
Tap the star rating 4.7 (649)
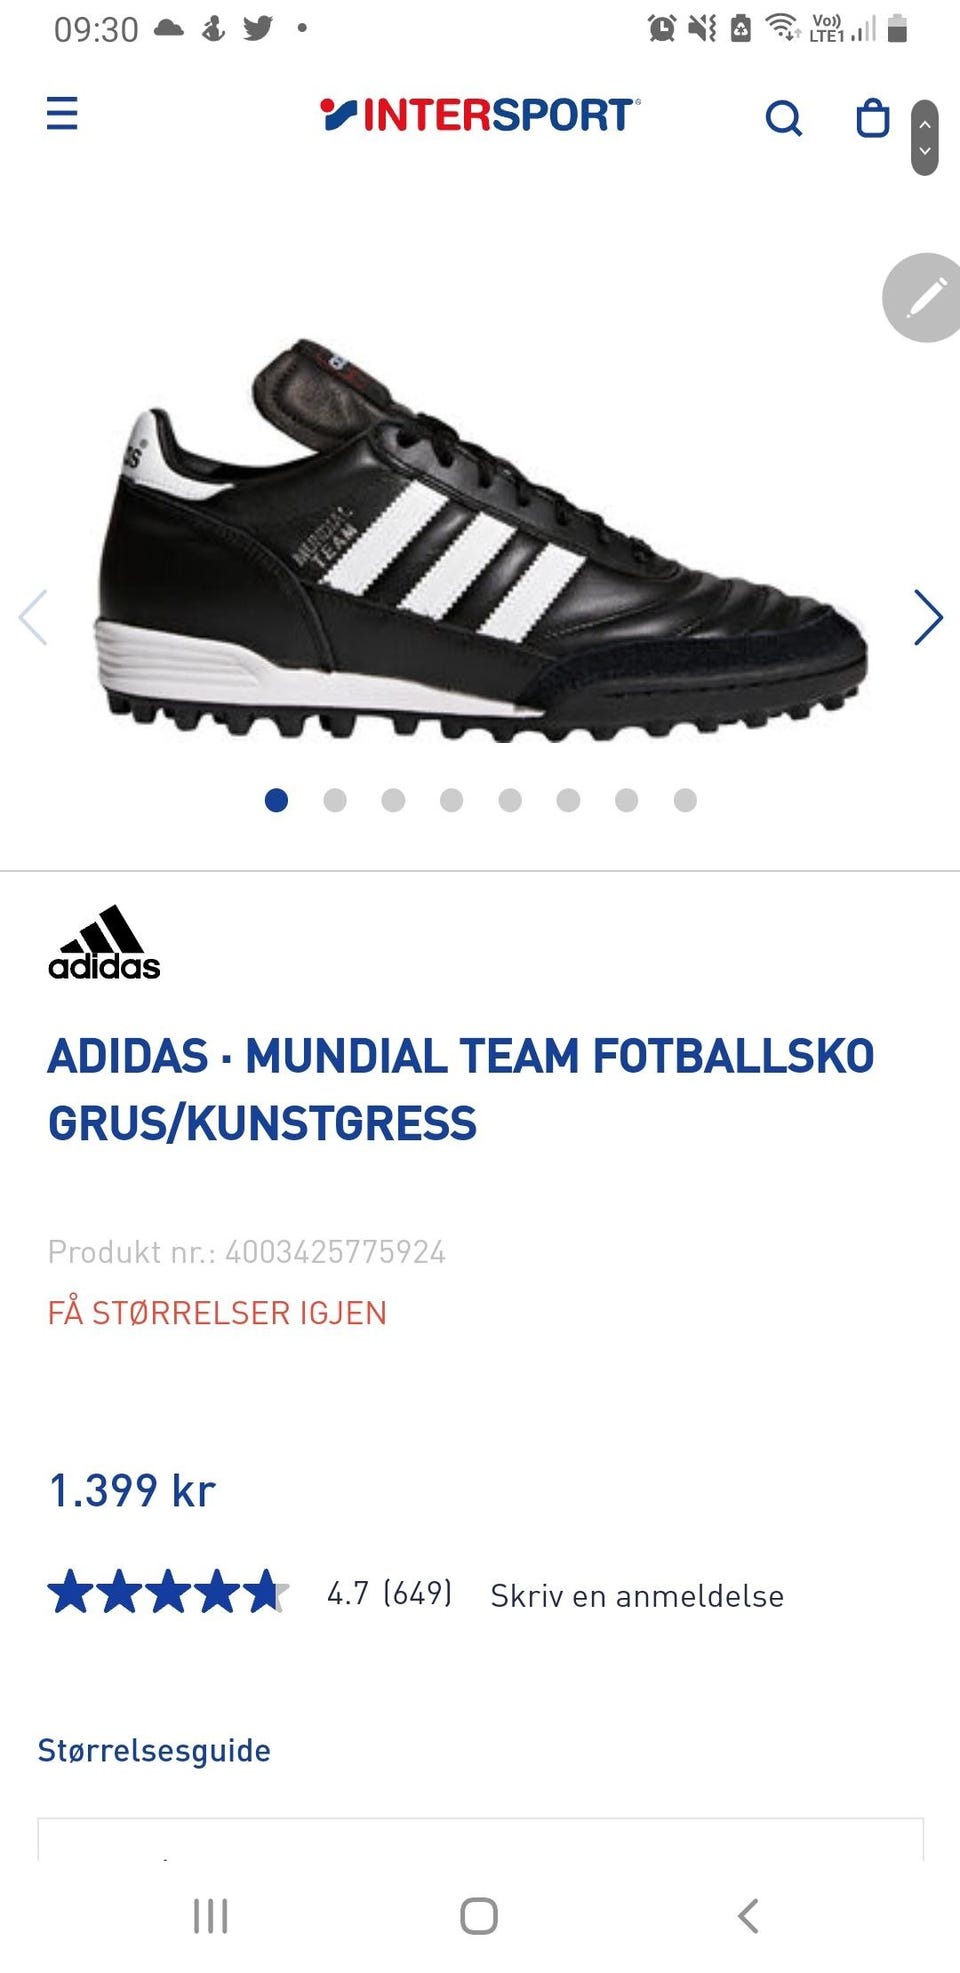pyautogui.click(x=250, y=1592)
